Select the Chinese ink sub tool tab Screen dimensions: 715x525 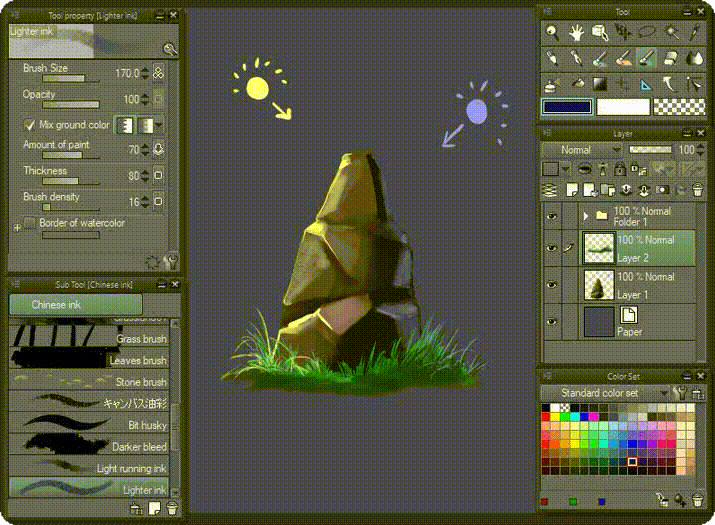[76, 304]
